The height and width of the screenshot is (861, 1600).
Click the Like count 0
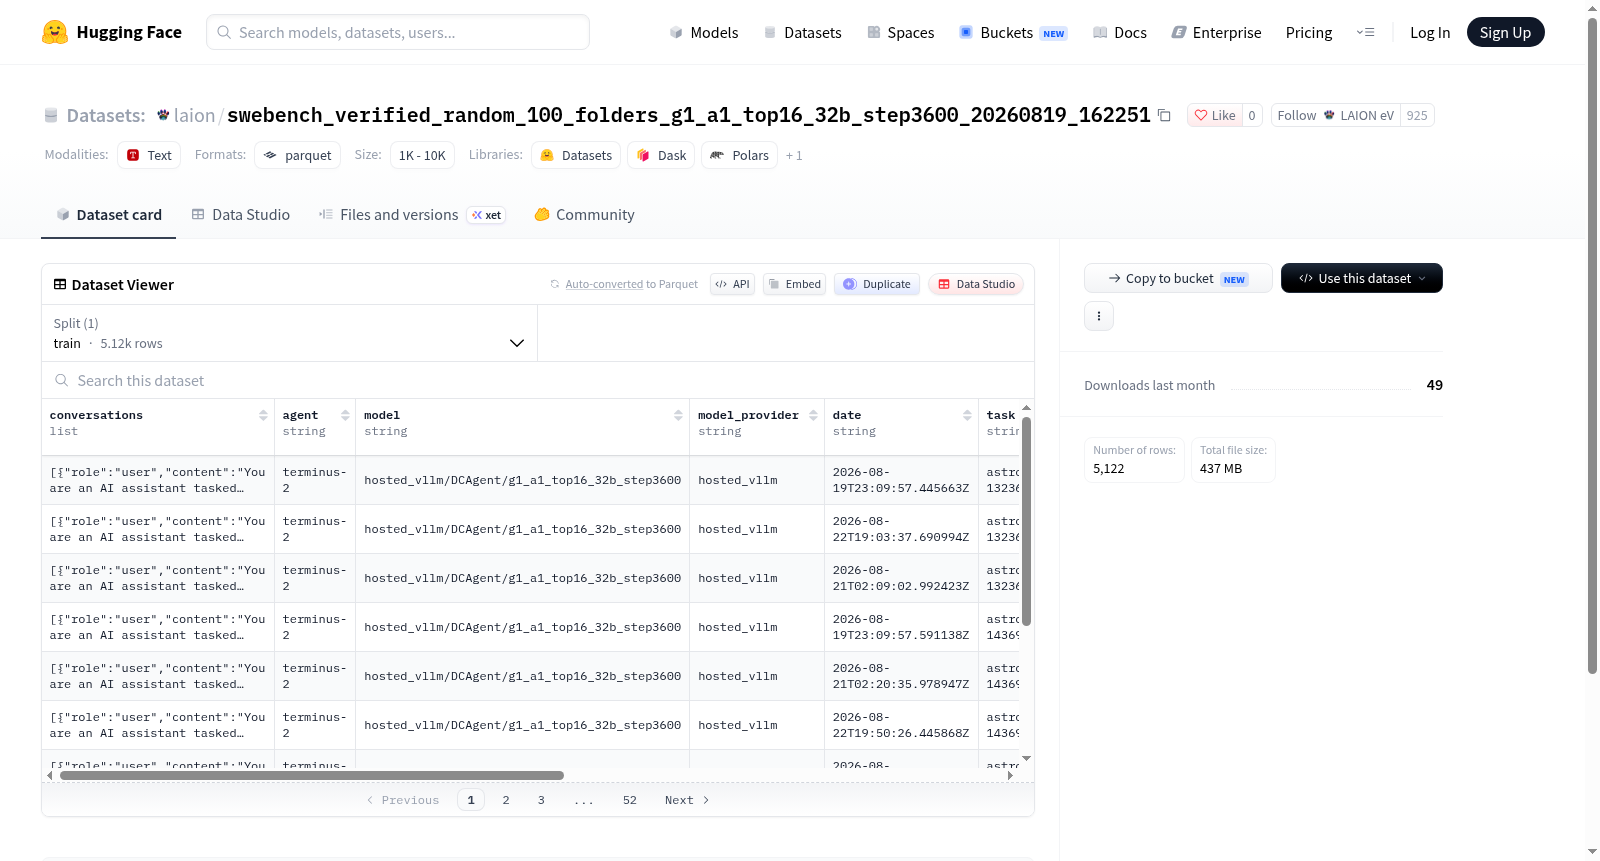tap(1252, 115)
